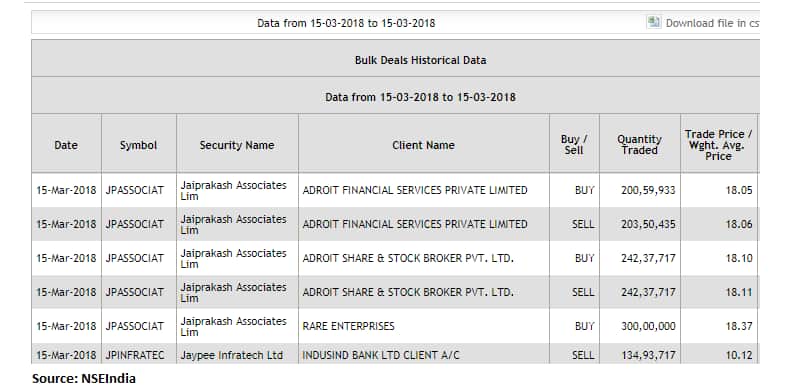This screenshot has height=392, width=812.
Task: Click the CSV download file icon
Action: [x=654, y=22]
